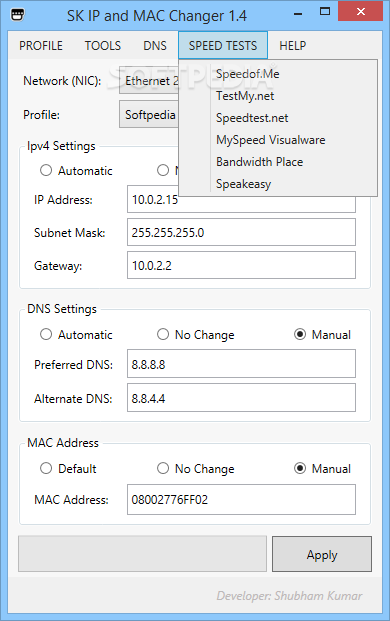Click the Preferred DNS input field
Viewport: 390px width, 621px height.
(241, 364)
